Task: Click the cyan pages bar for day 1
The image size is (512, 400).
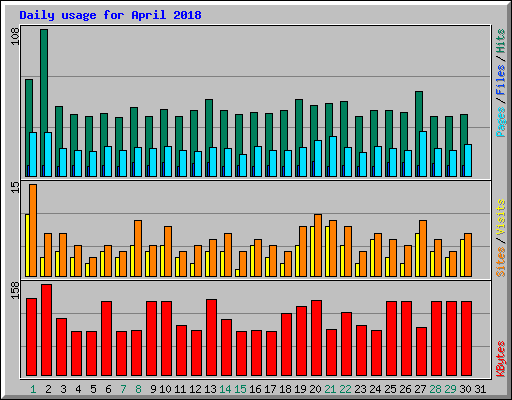Action: (33, 154)
